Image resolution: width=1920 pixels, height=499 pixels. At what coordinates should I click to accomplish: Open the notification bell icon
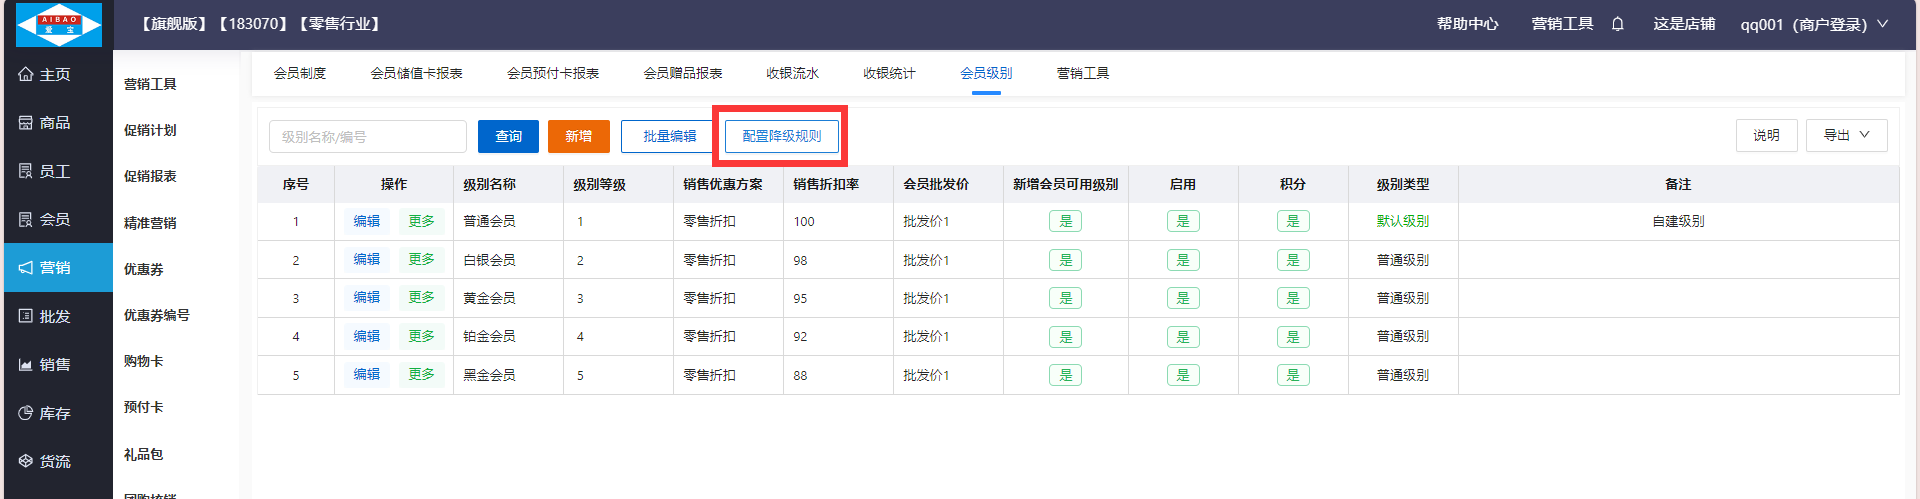[1617, 24]
